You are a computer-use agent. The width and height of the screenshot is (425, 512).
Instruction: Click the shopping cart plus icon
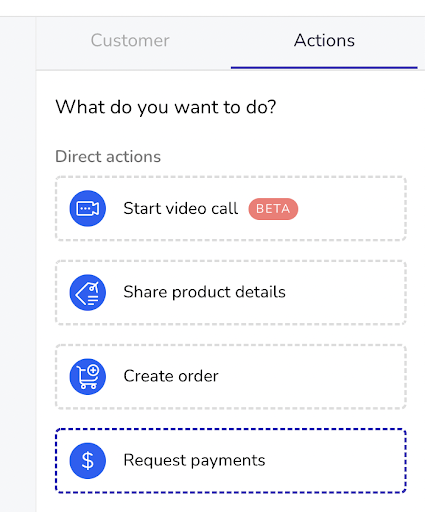click(88, 376)
